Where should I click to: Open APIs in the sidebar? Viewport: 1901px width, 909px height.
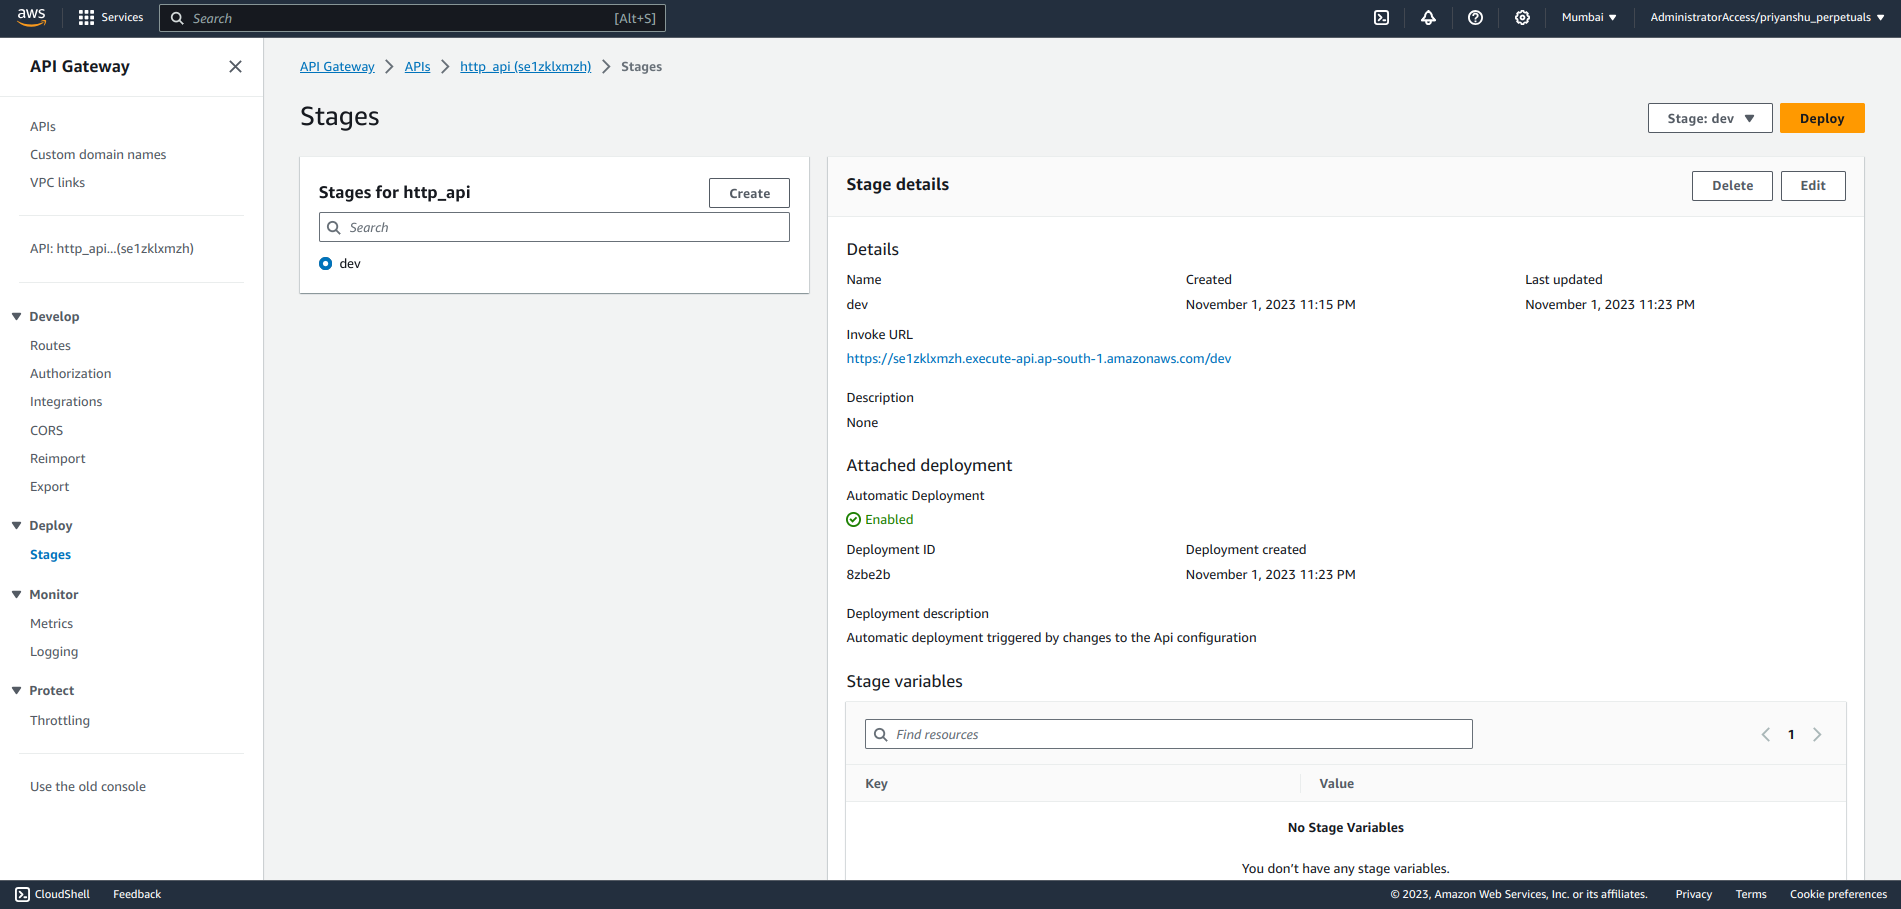(x=43, y=126)
